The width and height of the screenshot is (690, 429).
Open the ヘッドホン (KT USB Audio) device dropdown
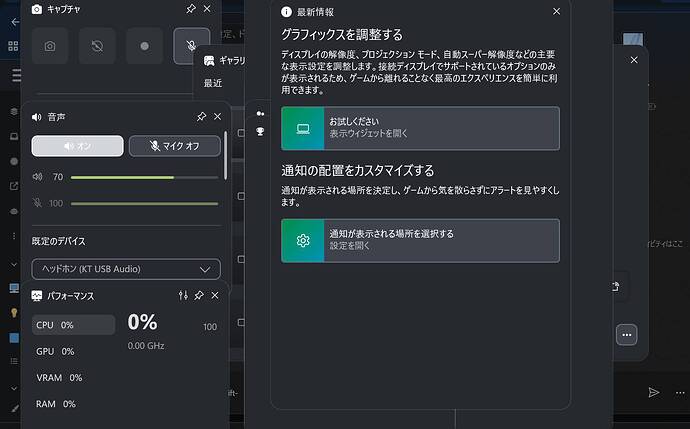pos(126,269)
